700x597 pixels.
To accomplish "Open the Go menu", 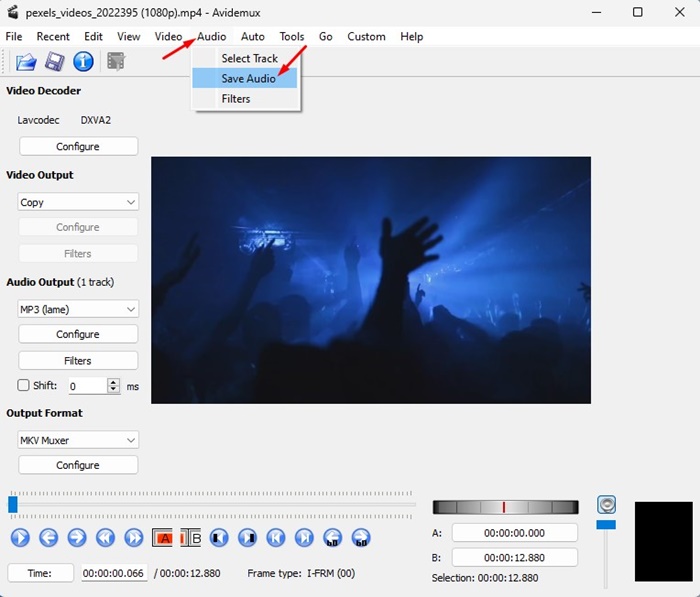I will point(325,37).
